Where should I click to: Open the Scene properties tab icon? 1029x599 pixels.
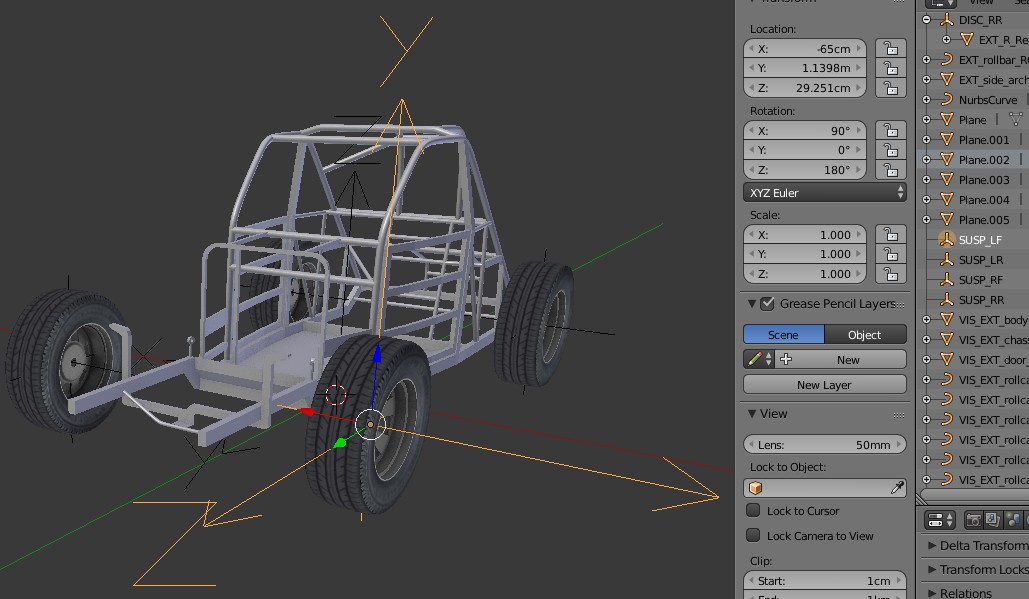(x=1013, y=520)
